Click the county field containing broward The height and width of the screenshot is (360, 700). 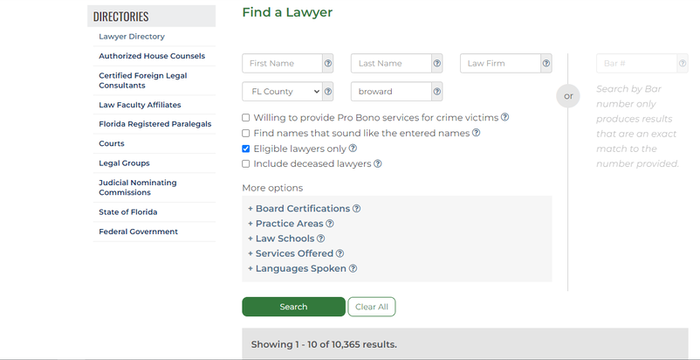pos(391,91)
